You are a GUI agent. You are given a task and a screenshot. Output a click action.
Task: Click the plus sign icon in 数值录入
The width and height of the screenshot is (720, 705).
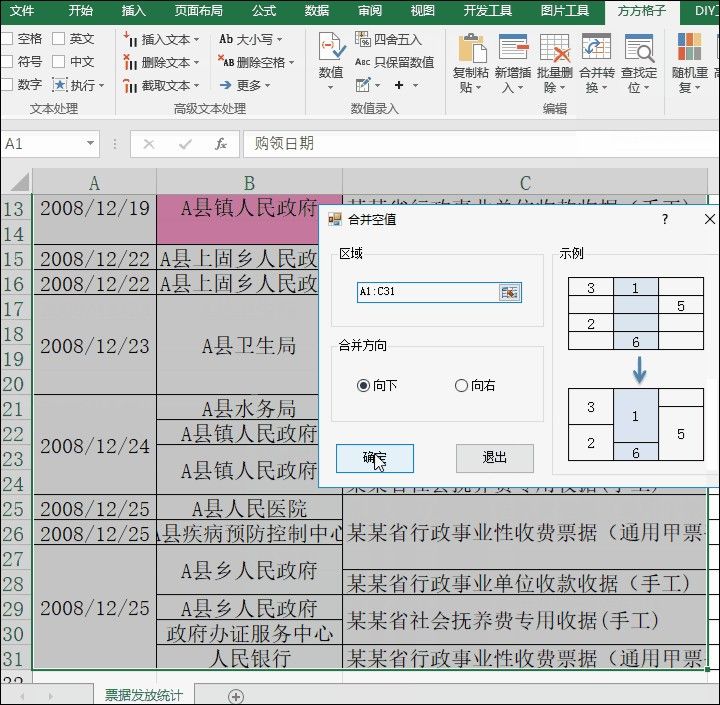pos(399,85)
